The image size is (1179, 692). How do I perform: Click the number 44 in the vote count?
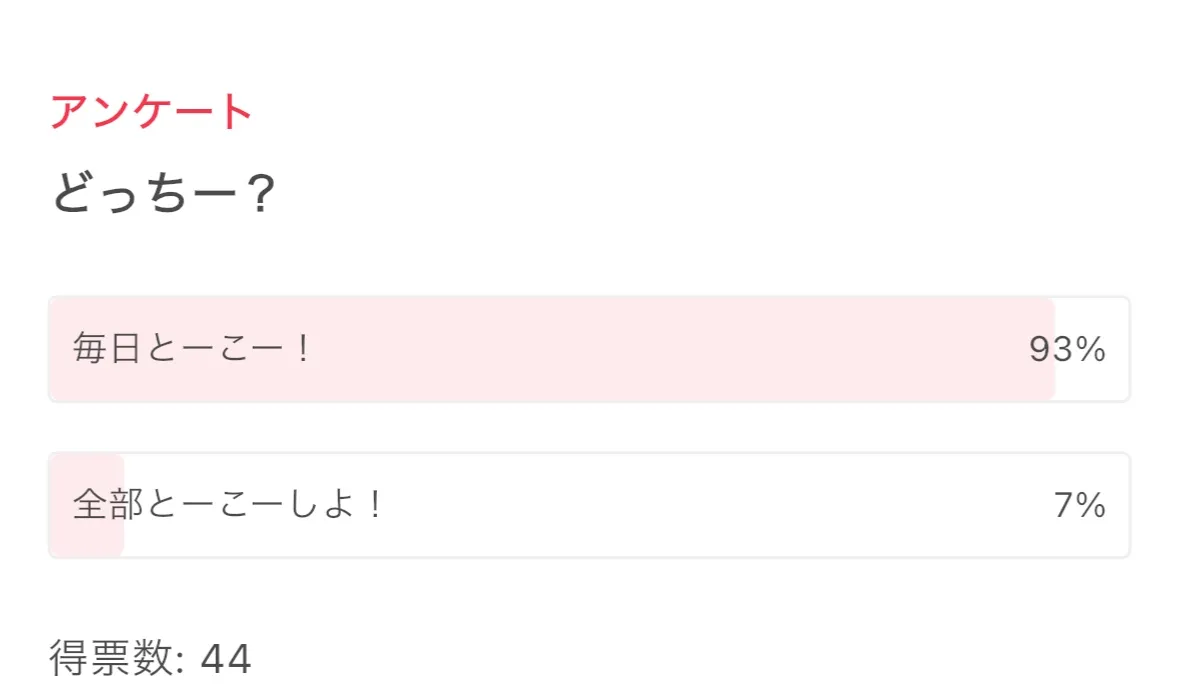click(x=226, y=660)
